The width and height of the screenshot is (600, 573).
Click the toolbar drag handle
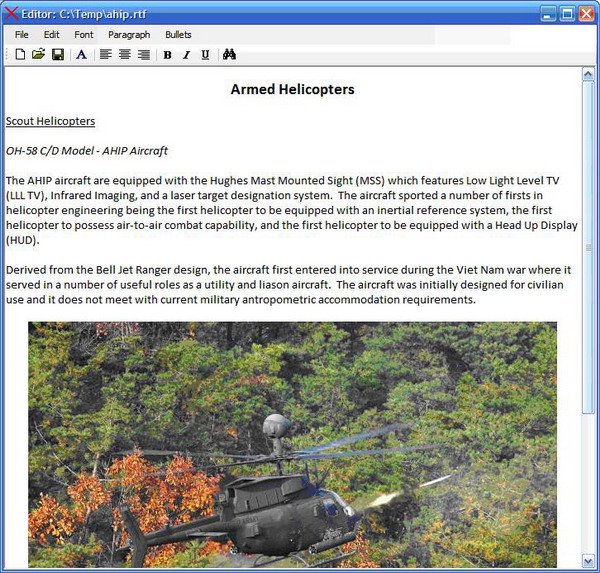7,54
